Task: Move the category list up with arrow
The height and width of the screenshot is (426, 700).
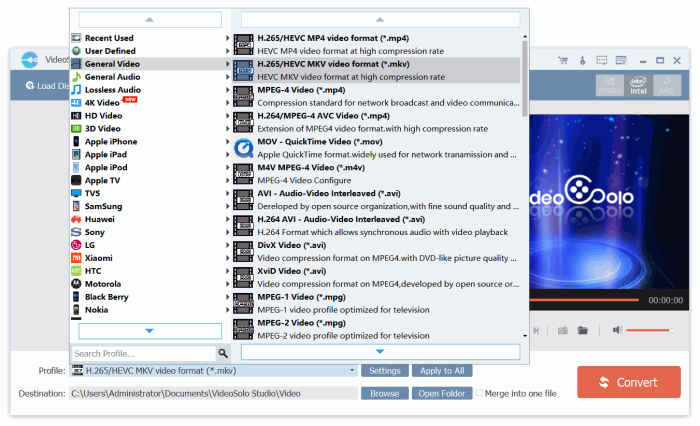Action: (150, 20)
